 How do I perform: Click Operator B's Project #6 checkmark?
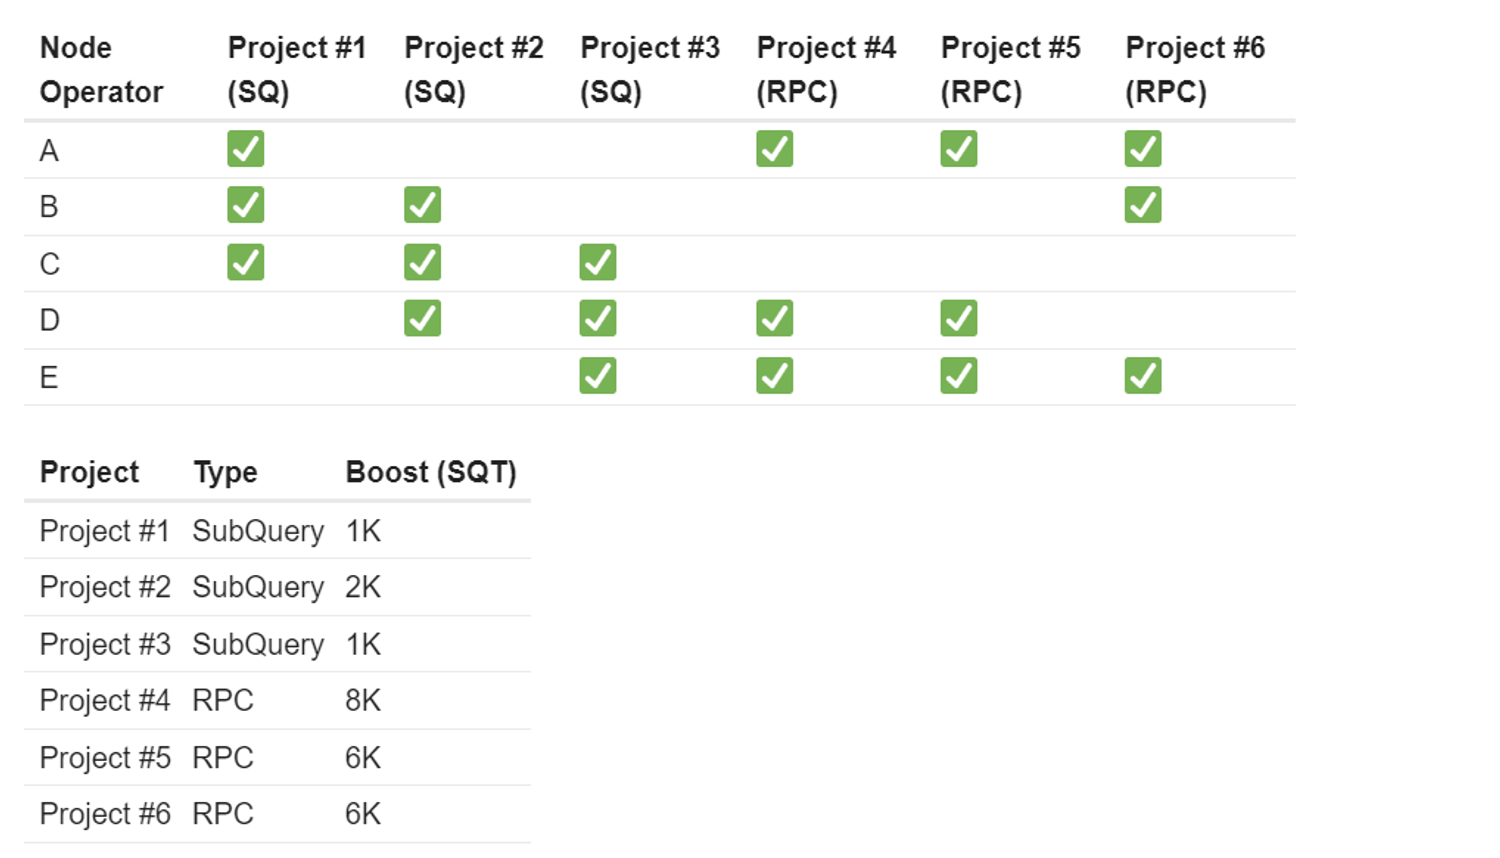point(1143,205)
